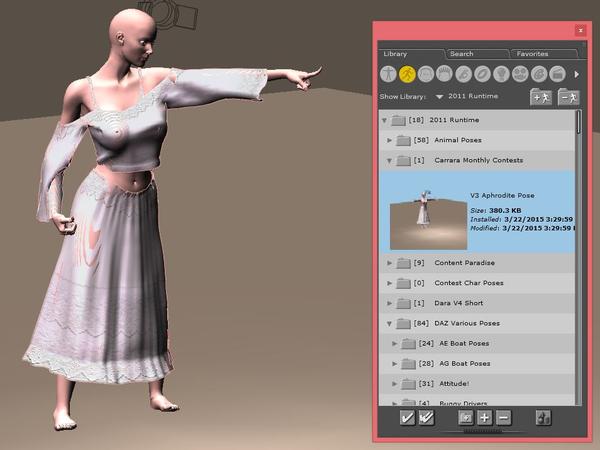Collapse the DAZ Various Poses arrow
The width and height of the screenshot is (600, 450).
(390, 324)
